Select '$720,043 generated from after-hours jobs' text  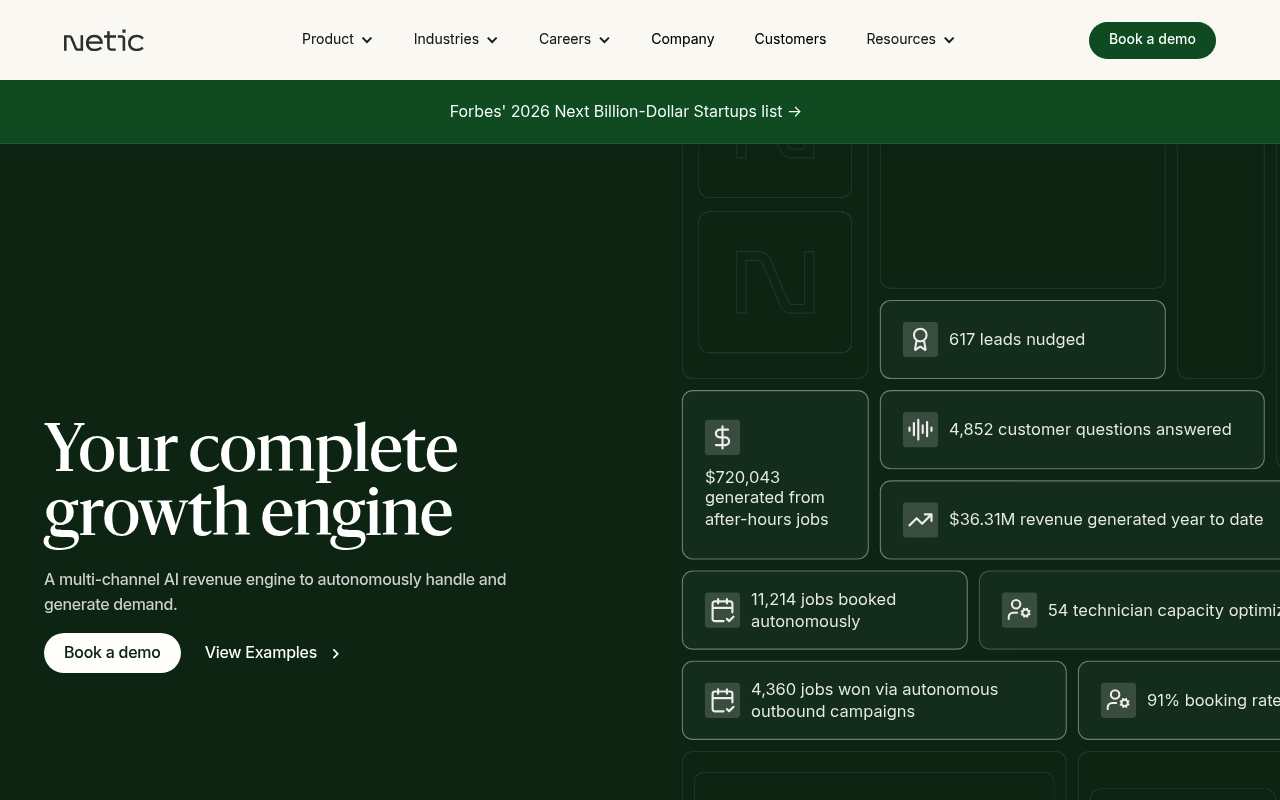pyautogui.click(x=767, y=498)
